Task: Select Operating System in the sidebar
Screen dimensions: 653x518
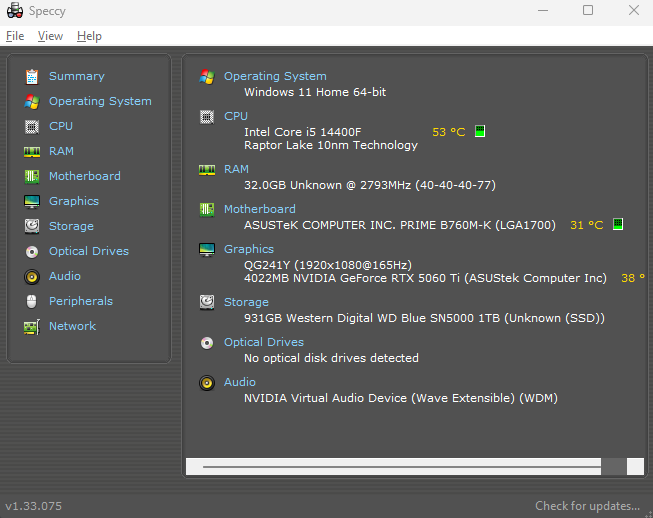Action: click(100, 101)
